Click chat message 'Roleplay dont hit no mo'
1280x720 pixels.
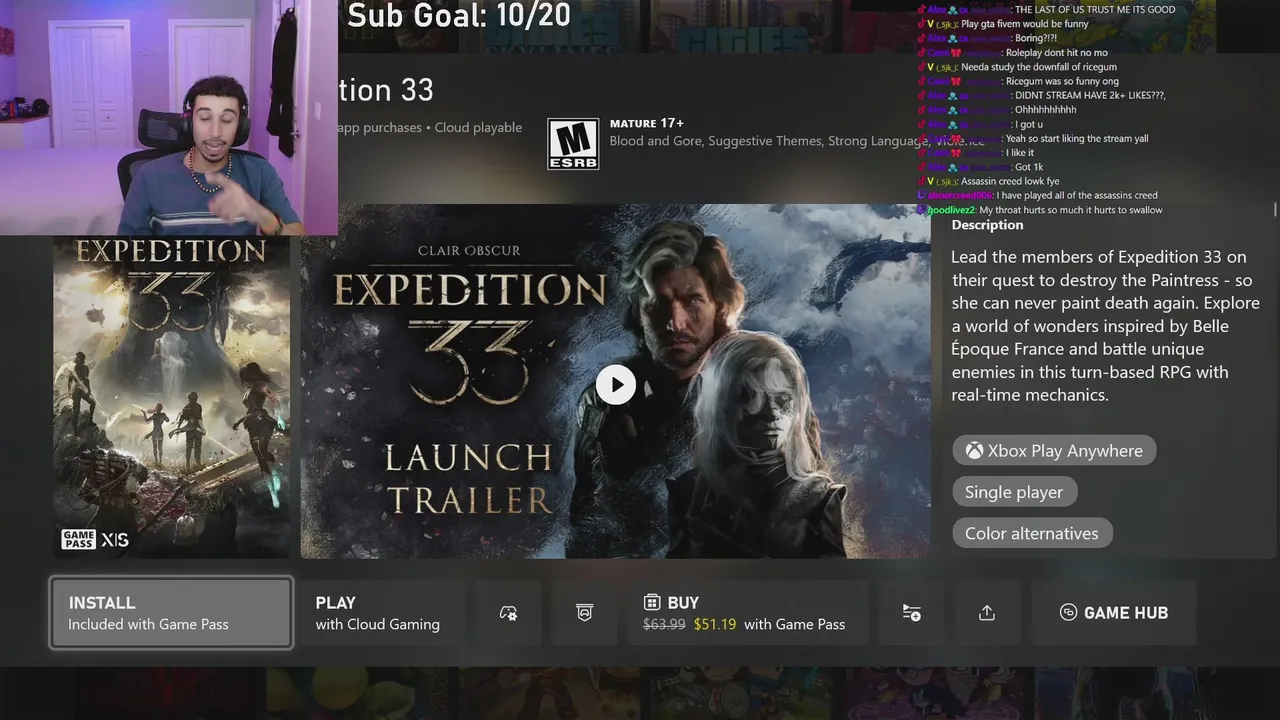point(1056,53)
